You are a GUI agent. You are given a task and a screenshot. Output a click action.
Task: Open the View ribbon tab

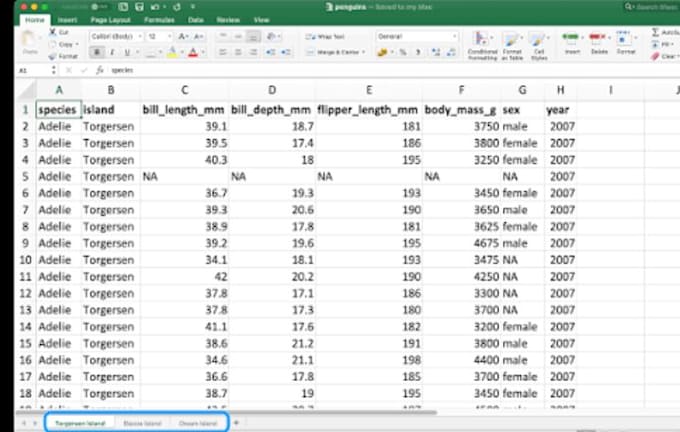tap(261, 20)
